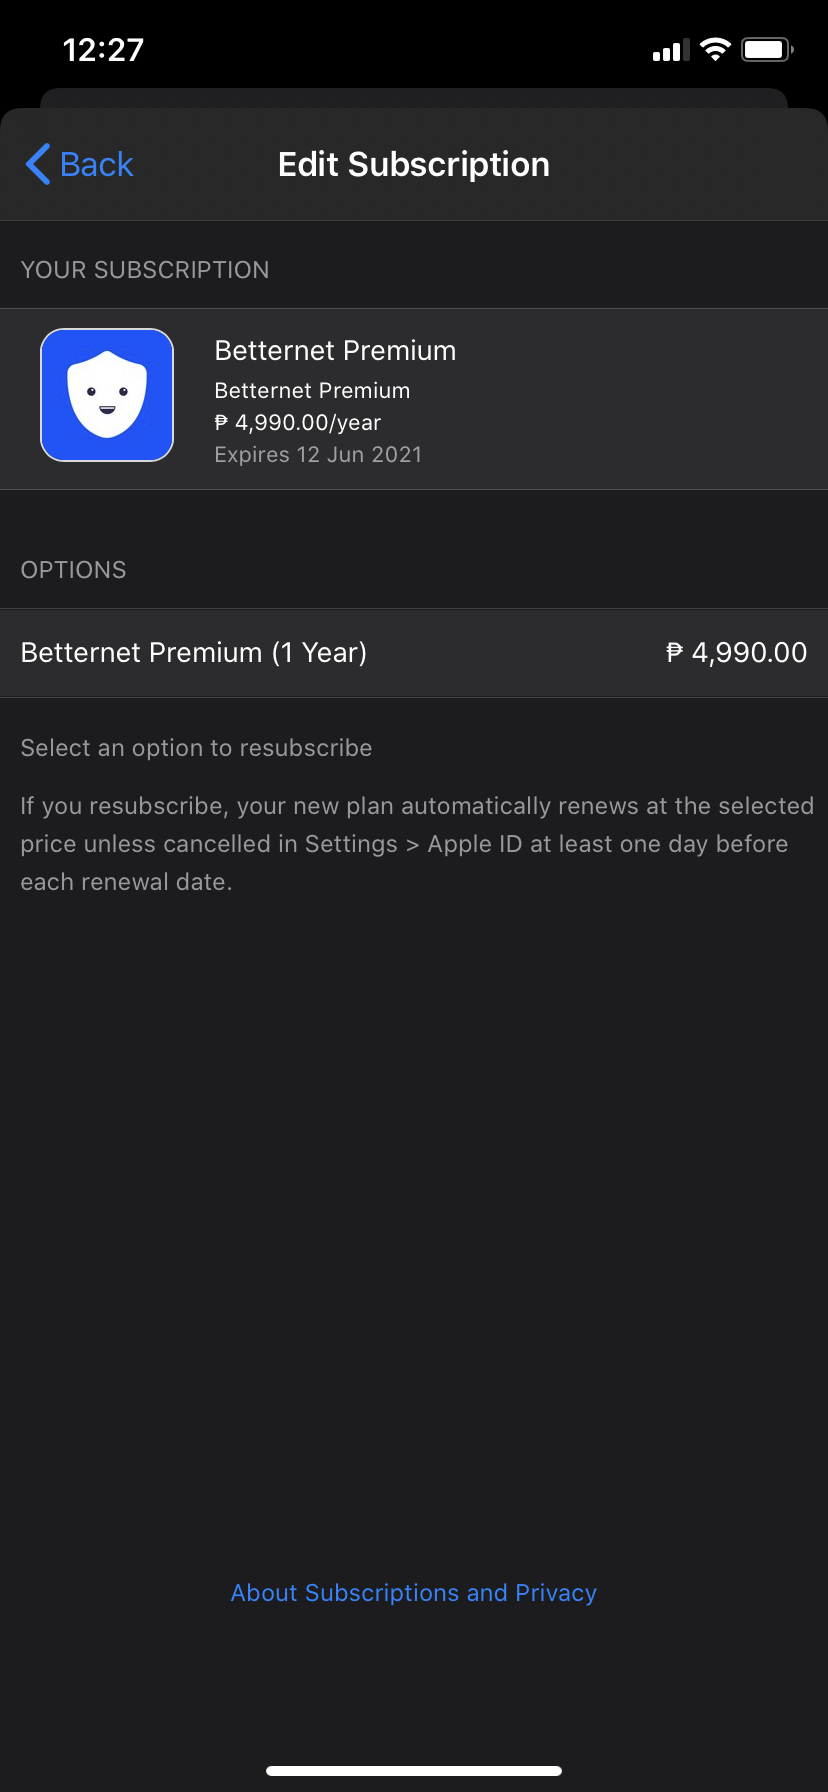The width and height of the screenshot is (828, 1792).
Task: Tap the cellular signal bars icon
Action: [671, 51]
